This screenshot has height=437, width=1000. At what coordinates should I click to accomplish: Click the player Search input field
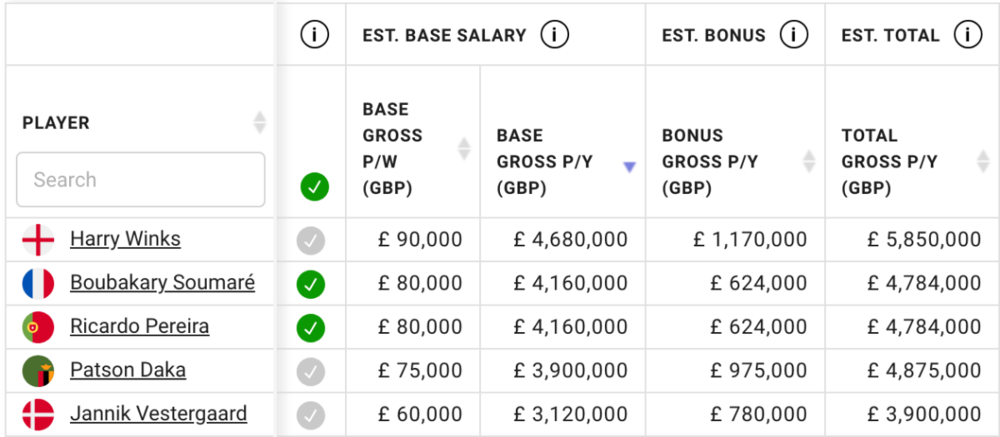pos(140,179)
